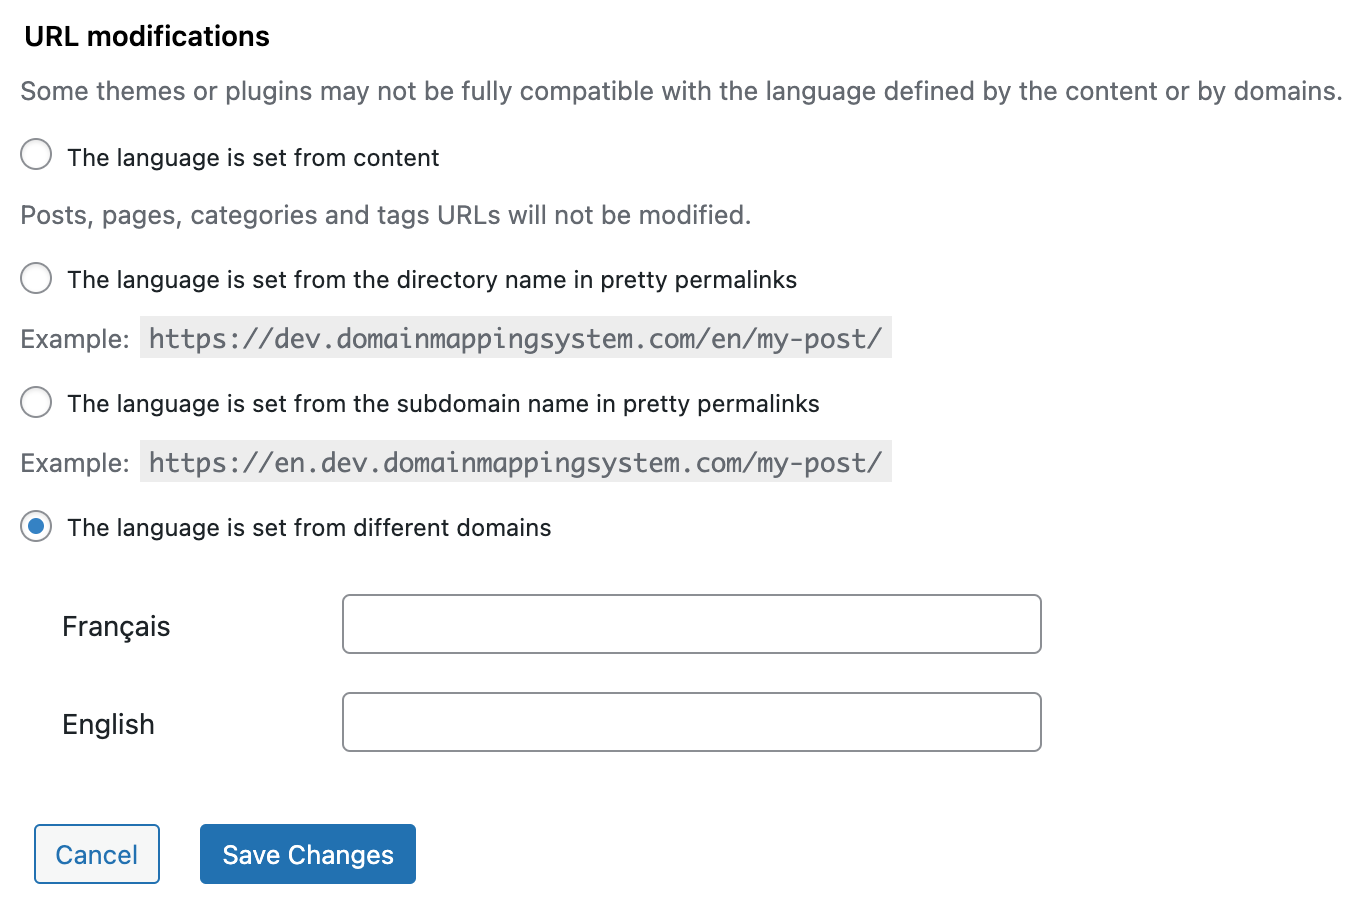This screenshot has height=910, width=1368.
Task: Click the 'directory name in pretty permalinks' label text
Action: click(432, 280)
